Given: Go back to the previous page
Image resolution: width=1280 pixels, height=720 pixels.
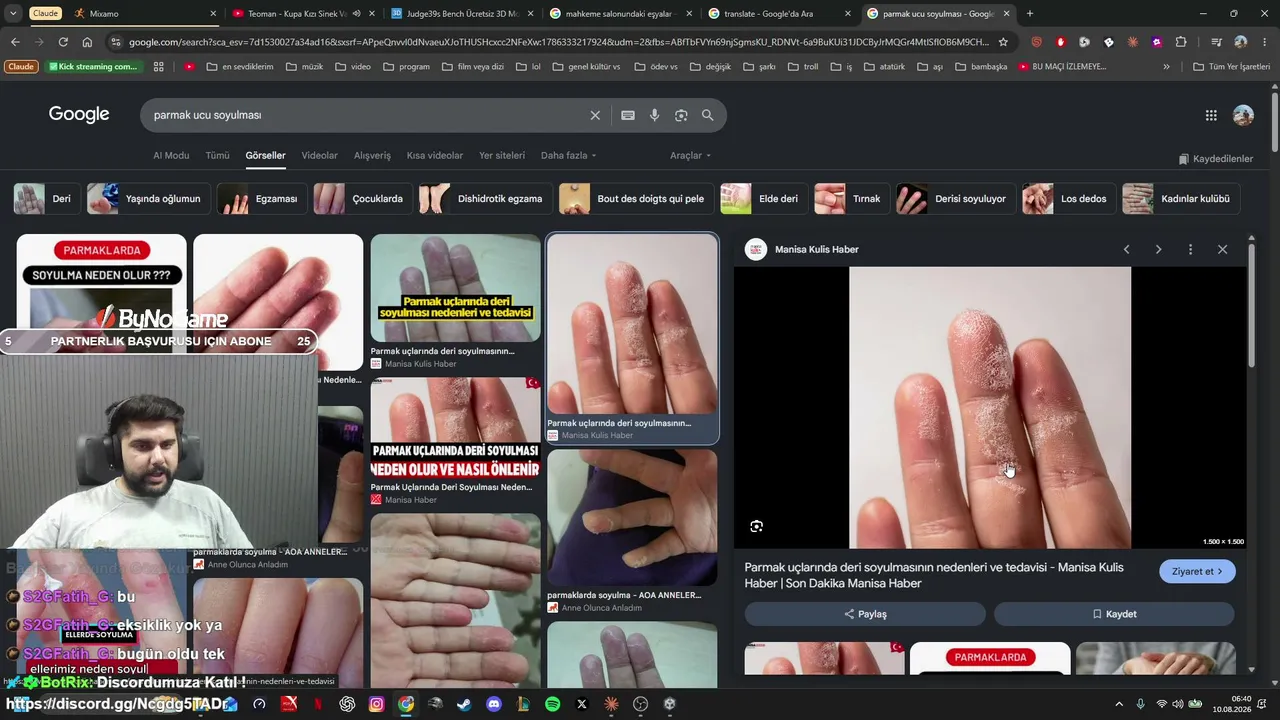Looking at the screenshot, I should tap(15, 42).
